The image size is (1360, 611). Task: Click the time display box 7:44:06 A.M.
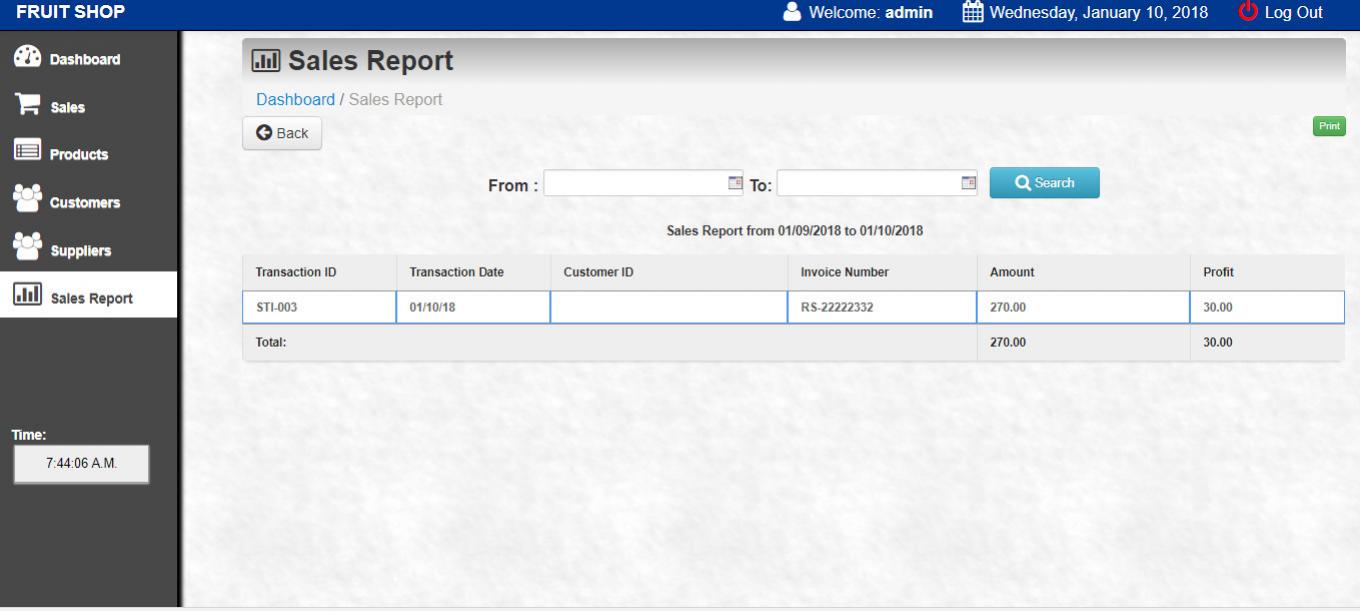(81, 464)
